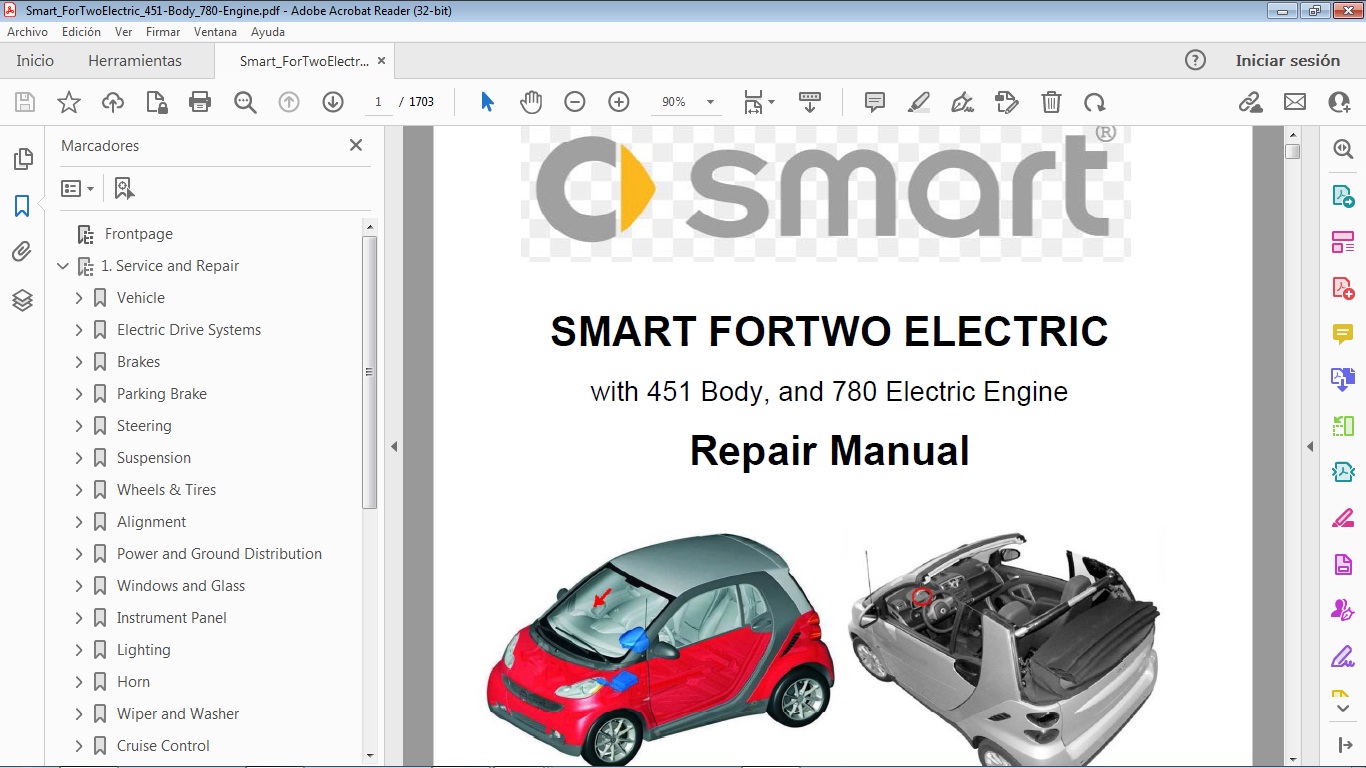The width and height of the screenshot is (1366, 768).
Task: Open the Layers panel in the left sidebar
Action: [22, 300]
